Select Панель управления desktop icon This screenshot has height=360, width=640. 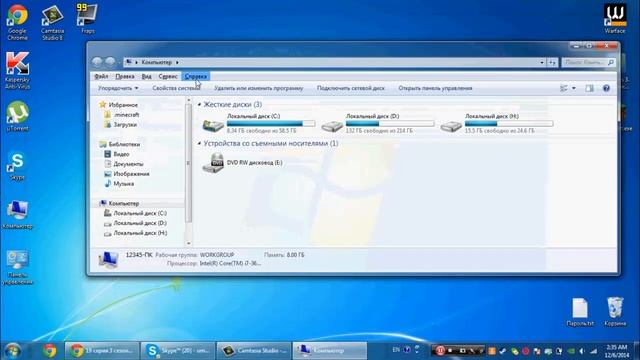[x=17, y=267]
